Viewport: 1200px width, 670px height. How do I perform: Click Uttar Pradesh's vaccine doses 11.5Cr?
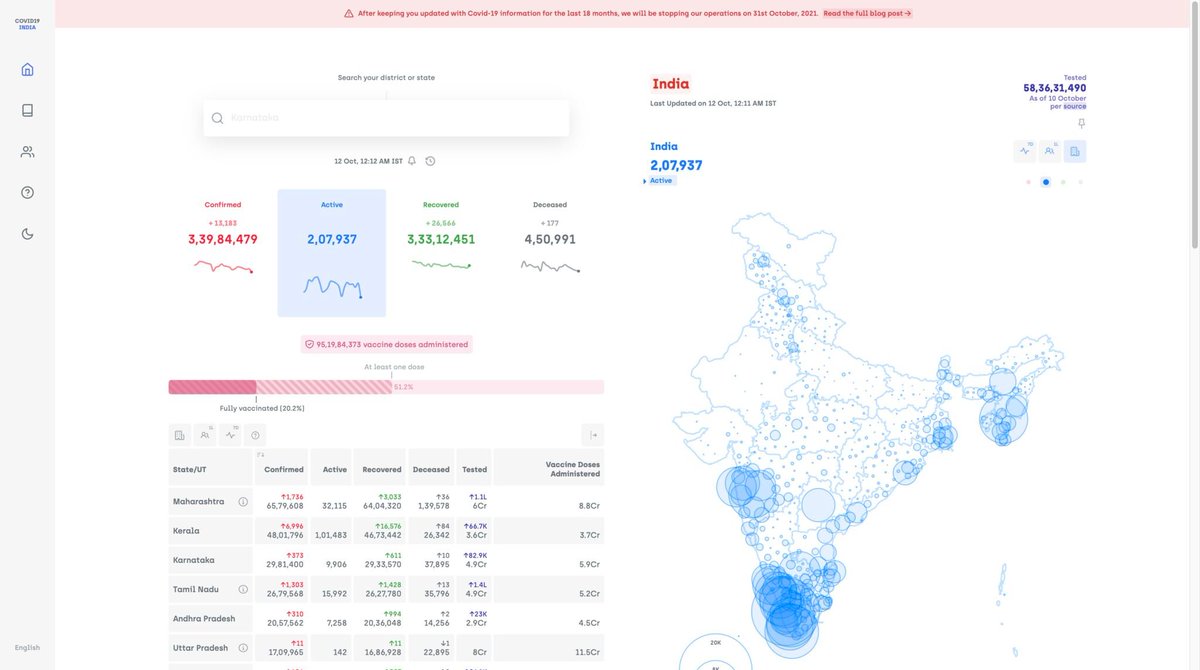tap(587, 652)
